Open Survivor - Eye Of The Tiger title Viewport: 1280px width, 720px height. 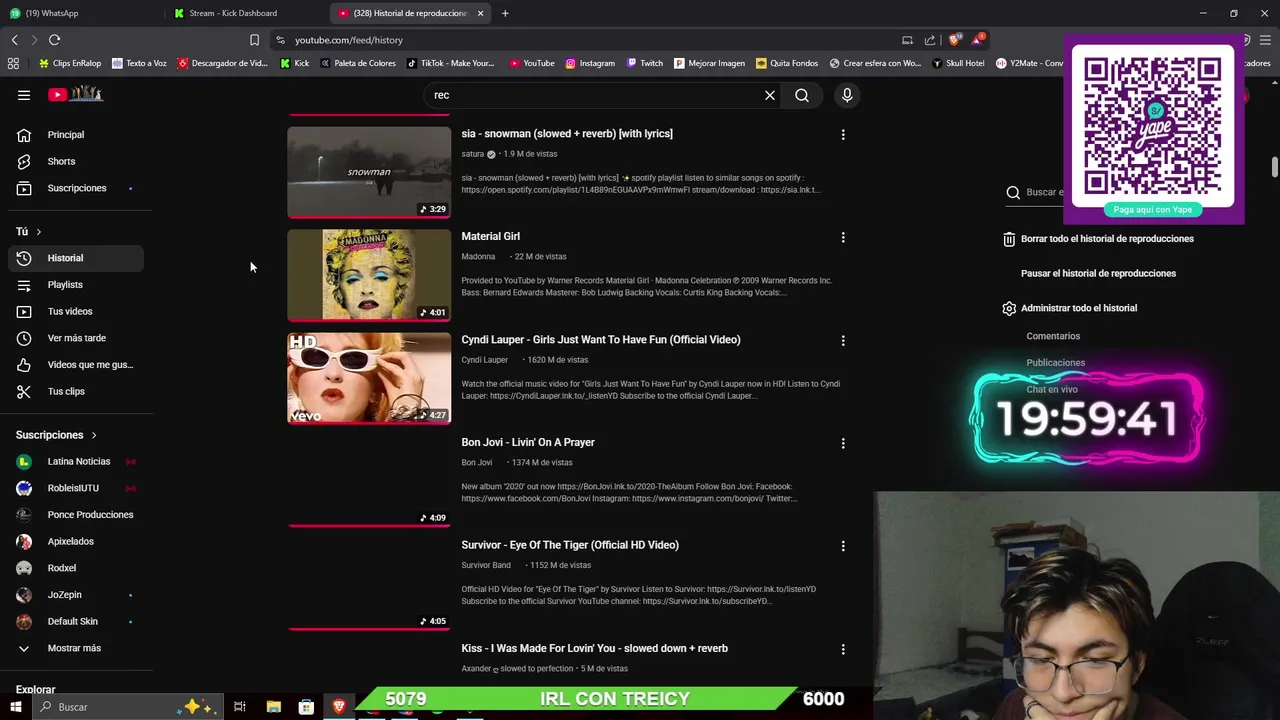click(570, 545)
